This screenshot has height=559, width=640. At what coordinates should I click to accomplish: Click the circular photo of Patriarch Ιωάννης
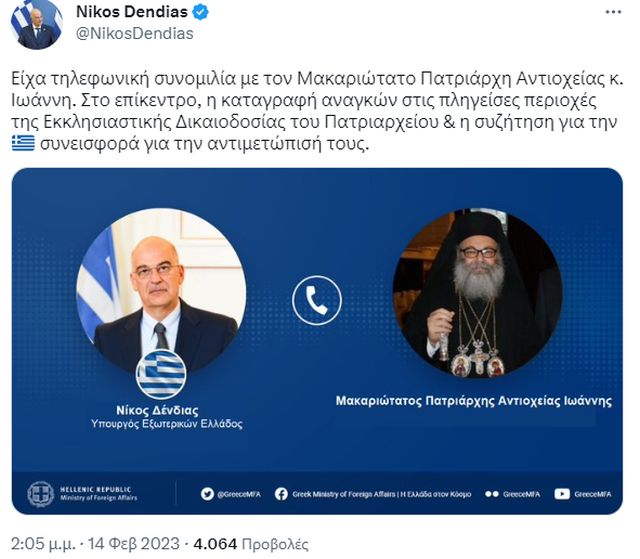pyautogui.click(x=478, y=294)
